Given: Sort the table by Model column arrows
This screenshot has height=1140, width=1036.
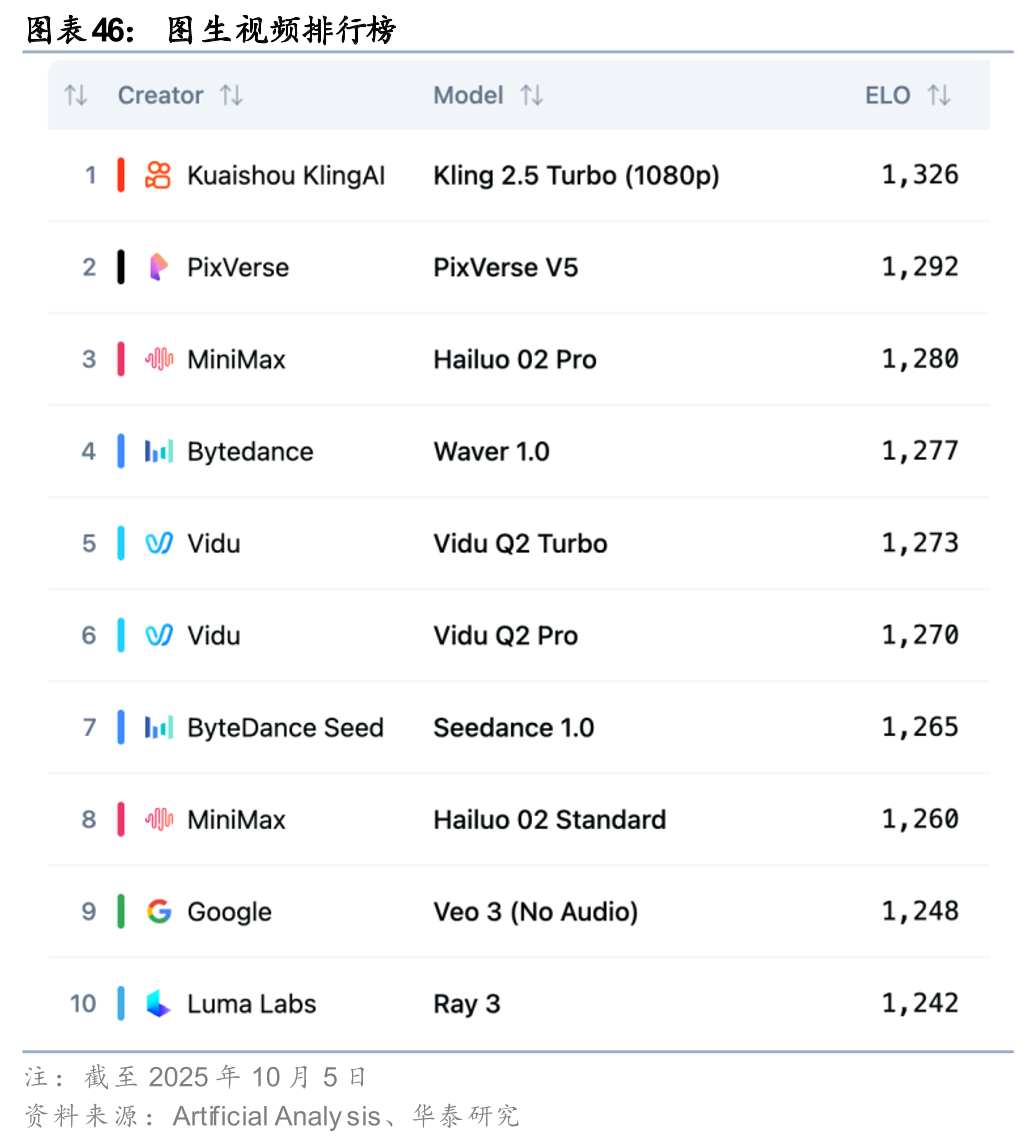Looking at the screenshot, I should [532, 95].
